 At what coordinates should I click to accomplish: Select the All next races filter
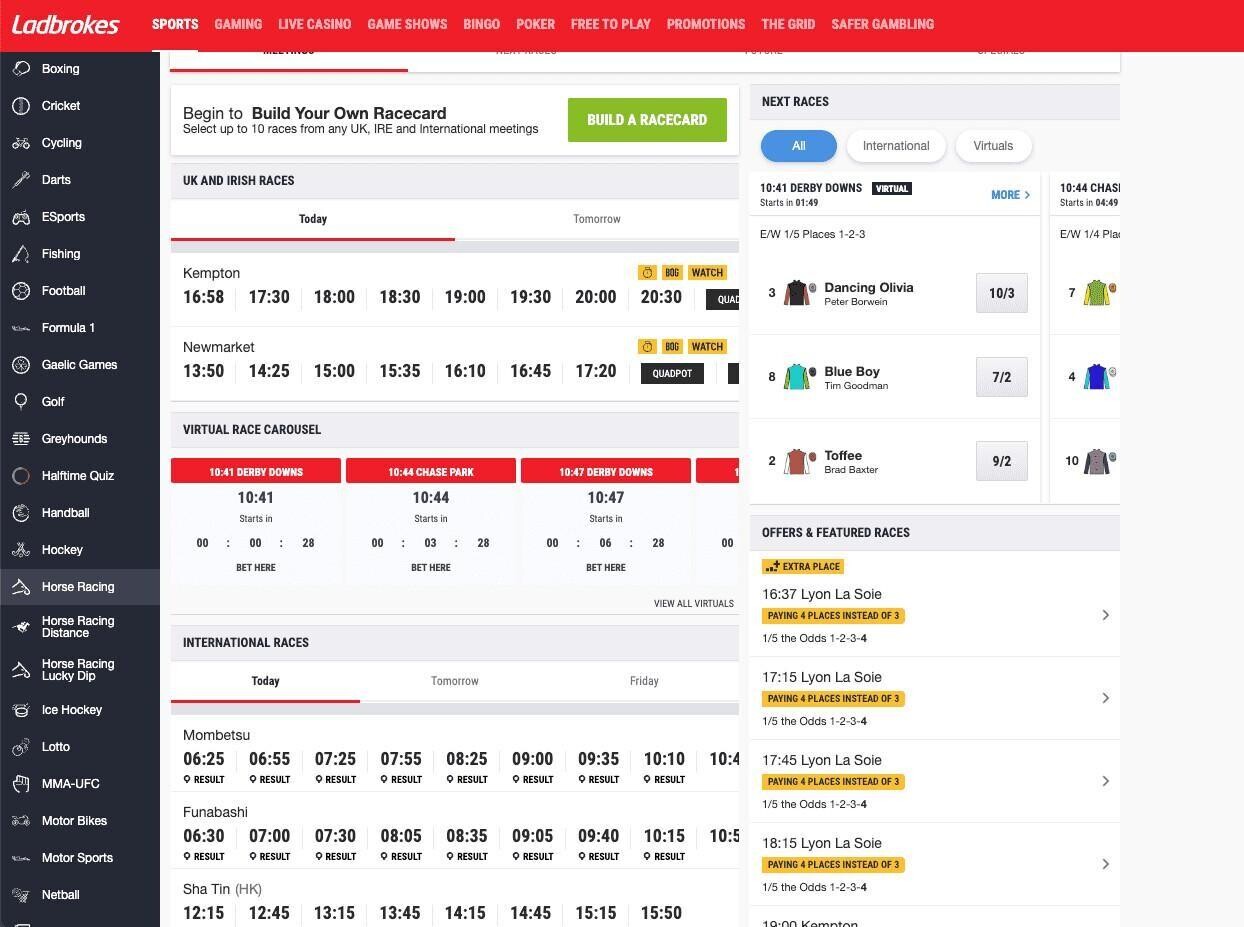point(799,146)
